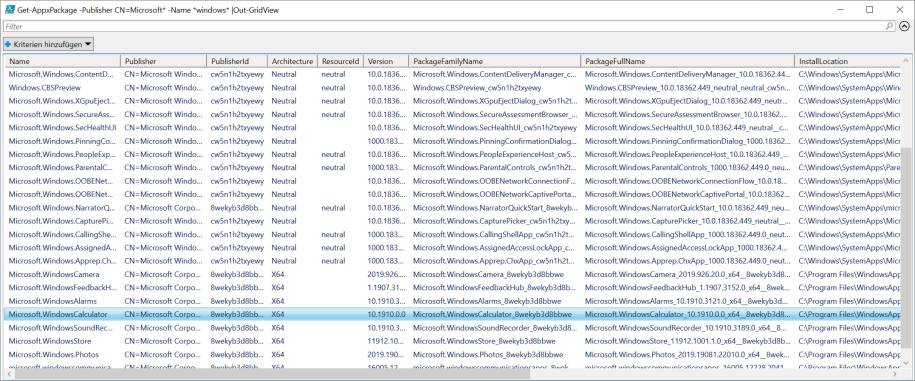
Task: Sort by the Name column header
Action: pos(62,61)
